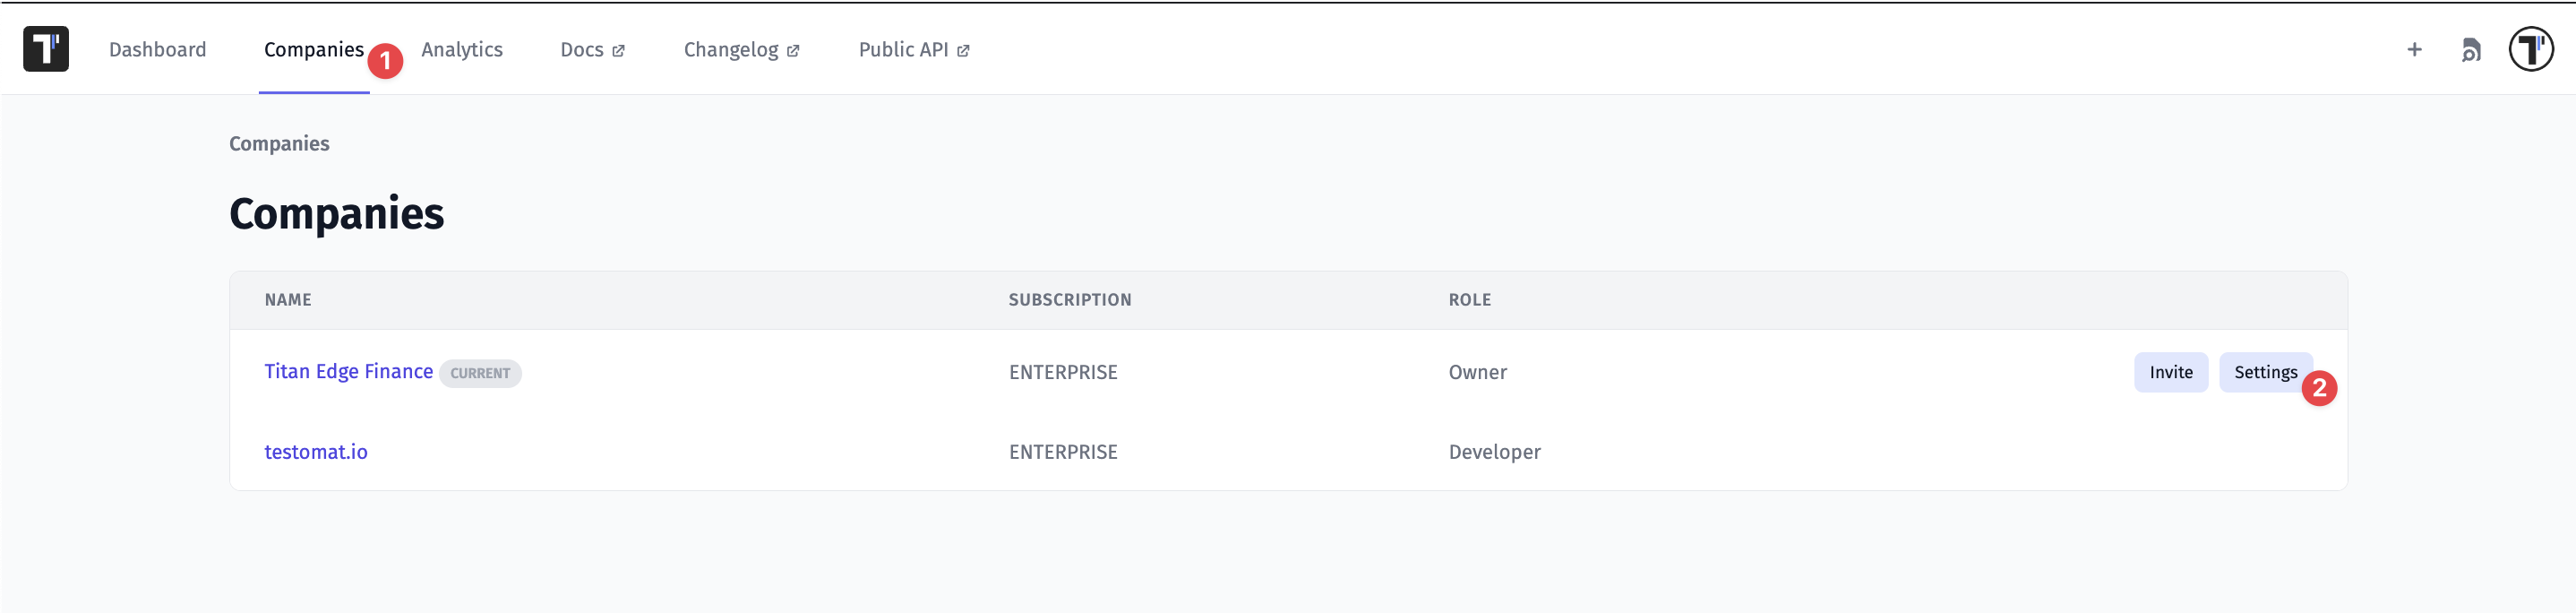Click red step marker number 2
Screen dimensions: 2576x613
(x=2319, y=388)
